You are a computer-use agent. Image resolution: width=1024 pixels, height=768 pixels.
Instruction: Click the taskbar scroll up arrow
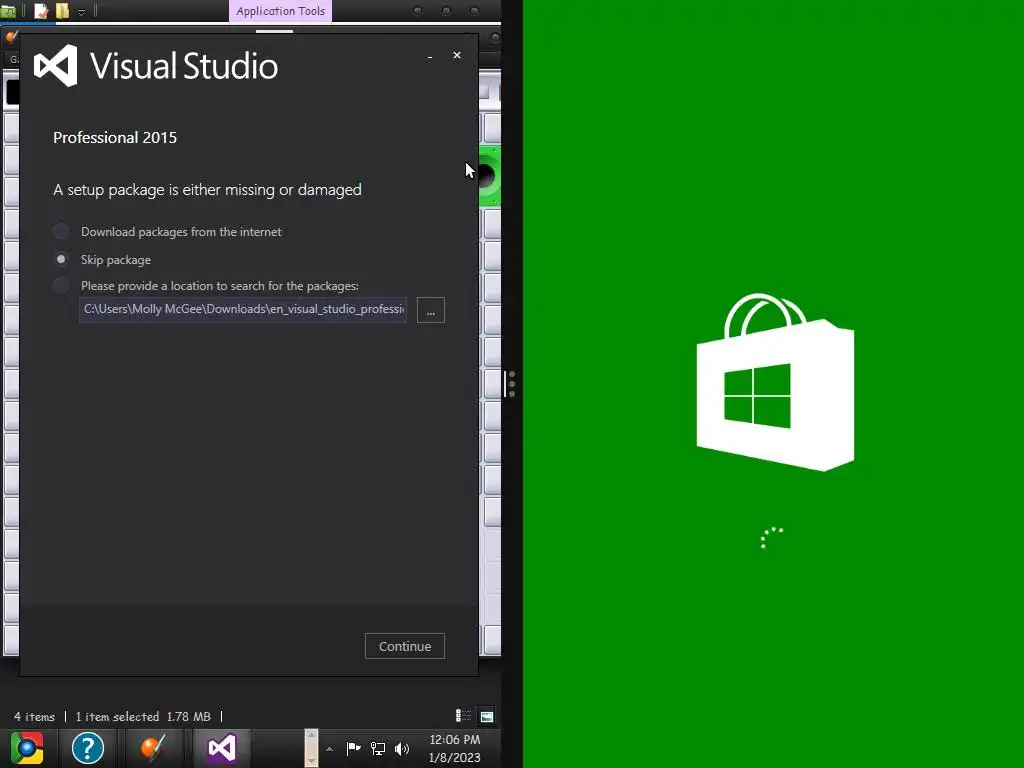coord(312,735)
